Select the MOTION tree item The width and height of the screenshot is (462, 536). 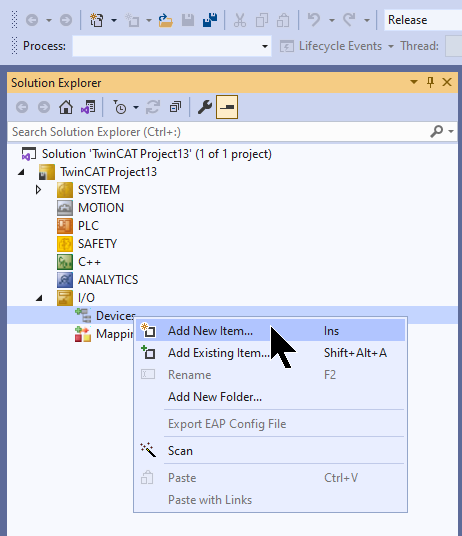101,208
